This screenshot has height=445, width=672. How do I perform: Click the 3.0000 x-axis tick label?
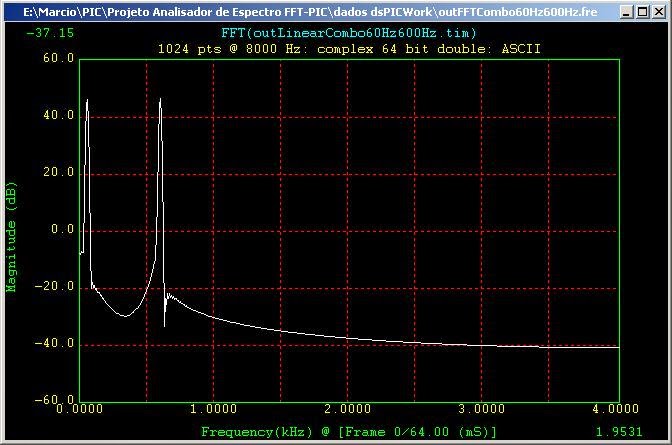tap(481, 409)
